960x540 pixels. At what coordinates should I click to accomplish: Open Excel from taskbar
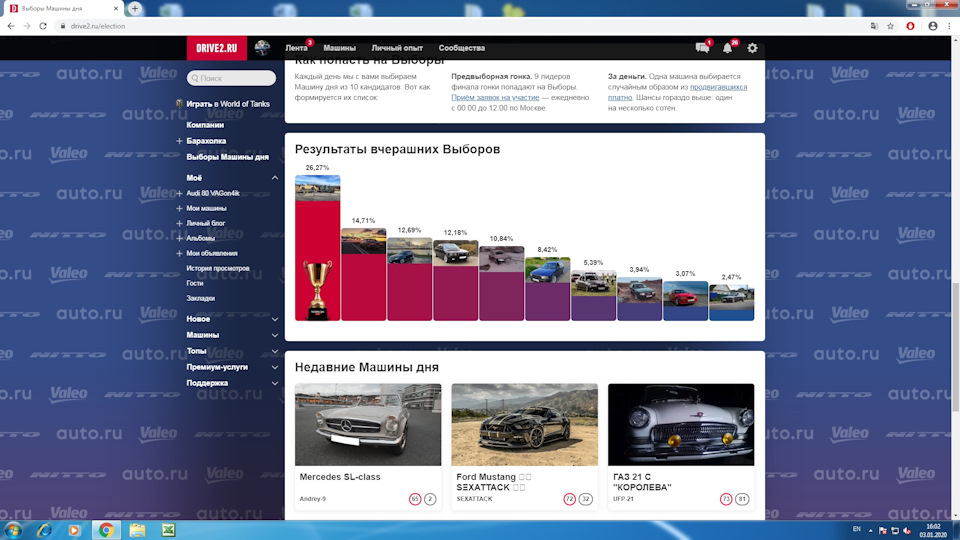(168, 530)
